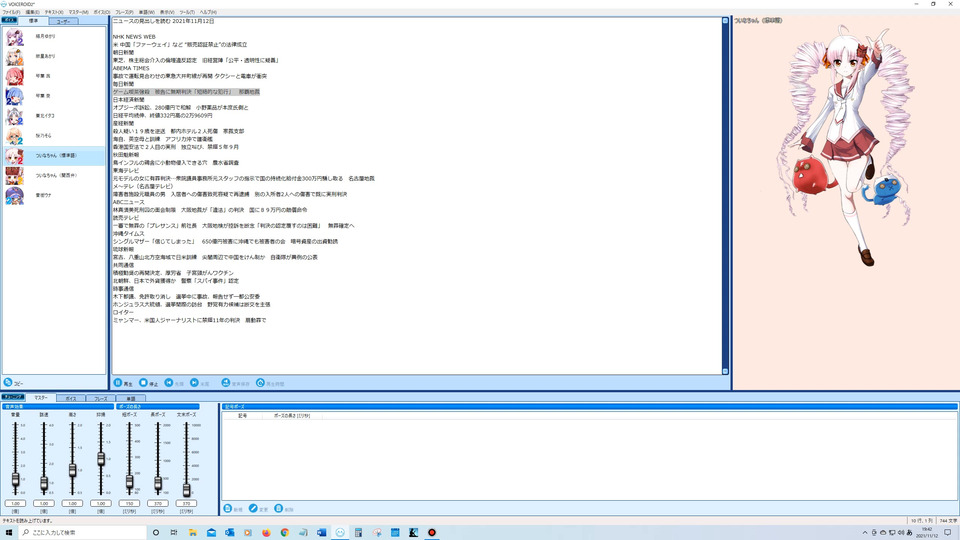Switch to マスター tuning tab

point(40,398)
